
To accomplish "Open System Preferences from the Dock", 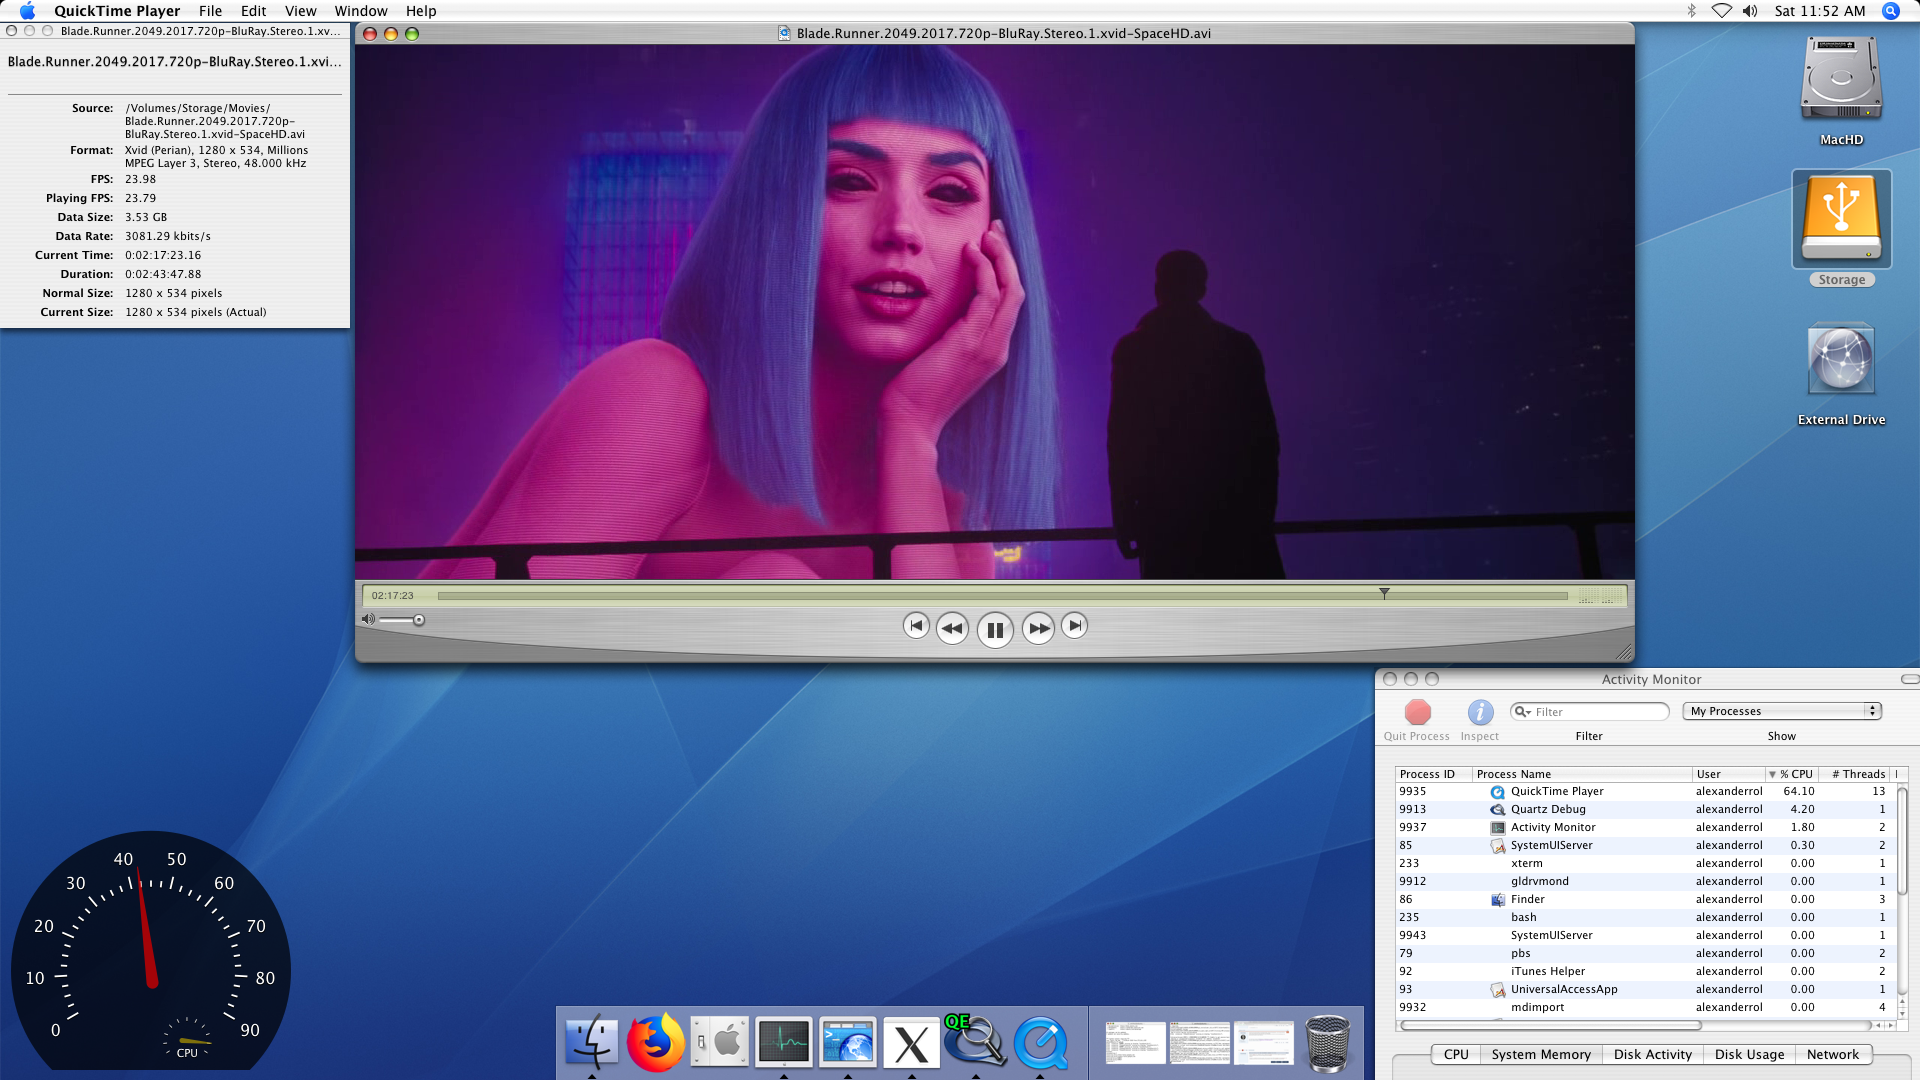I will [720, 1042].
